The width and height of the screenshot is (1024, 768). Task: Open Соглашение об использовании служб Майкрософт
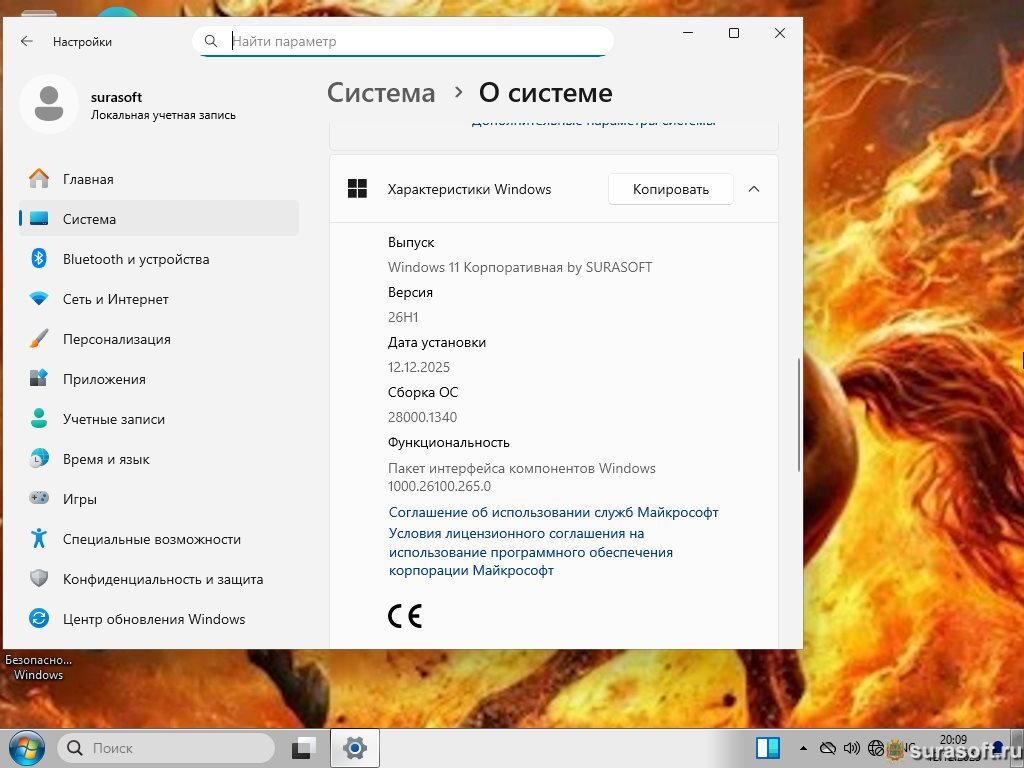tap(553, 512)
